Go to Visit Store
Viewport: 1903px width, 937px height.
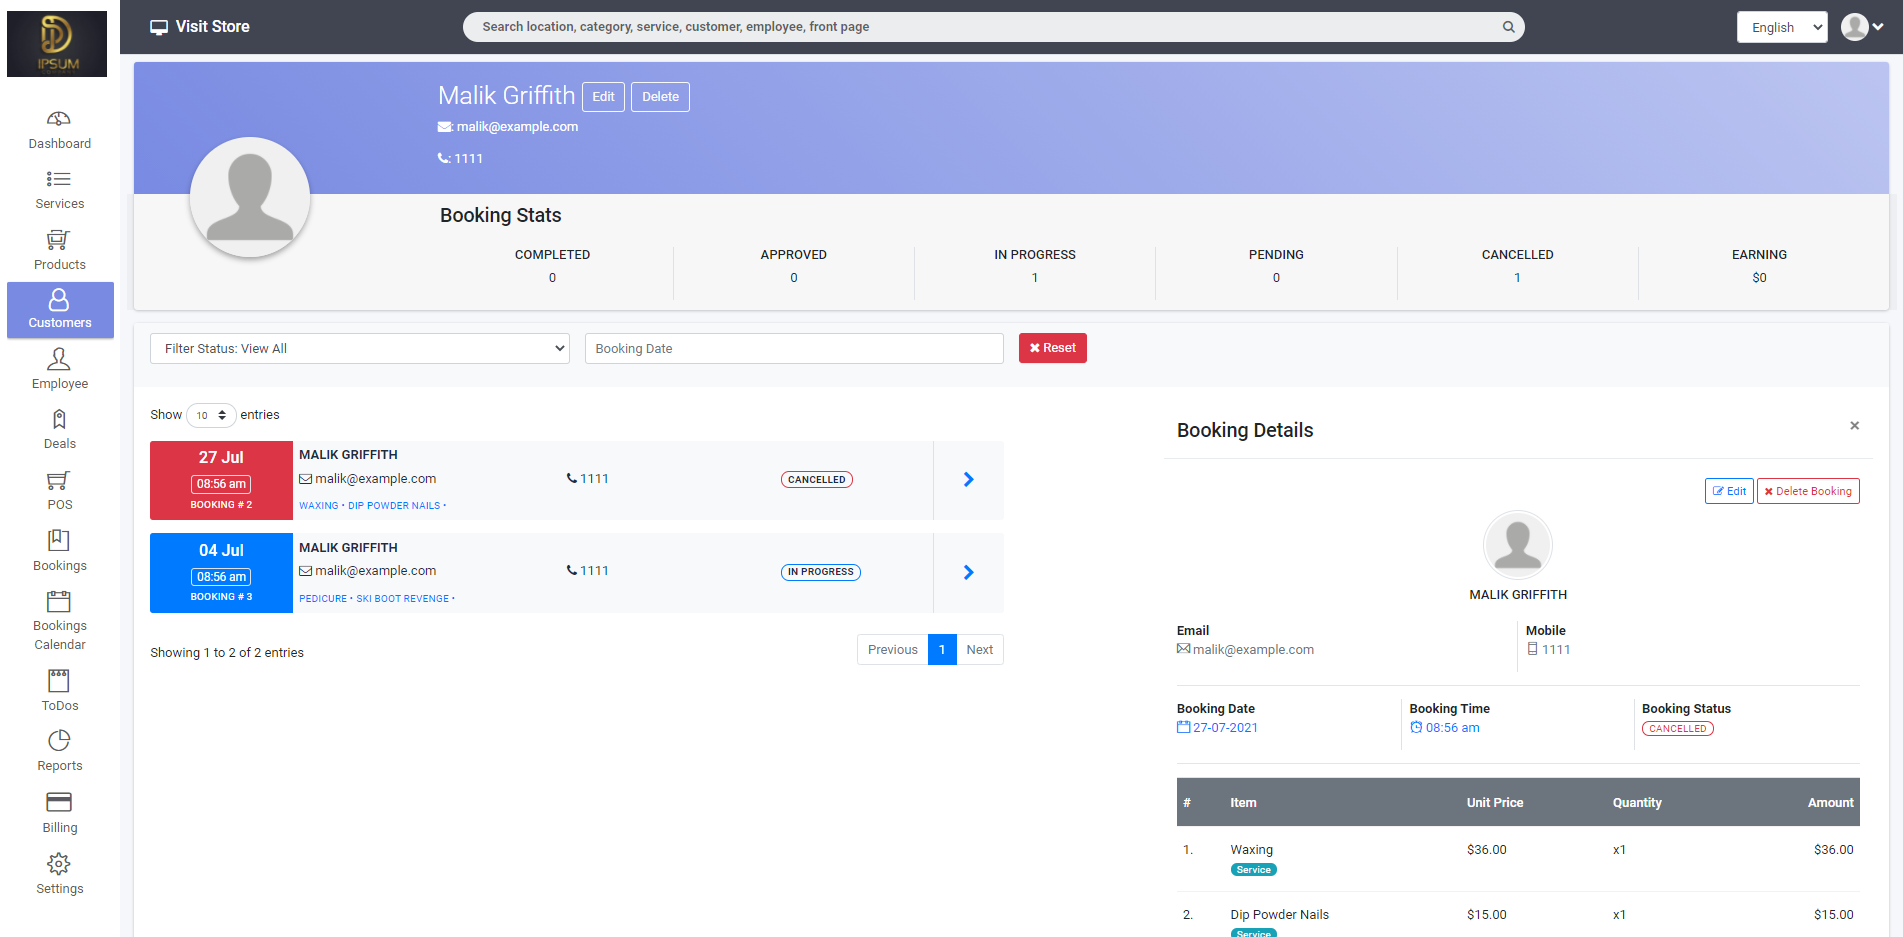click(x=199, y=26)
